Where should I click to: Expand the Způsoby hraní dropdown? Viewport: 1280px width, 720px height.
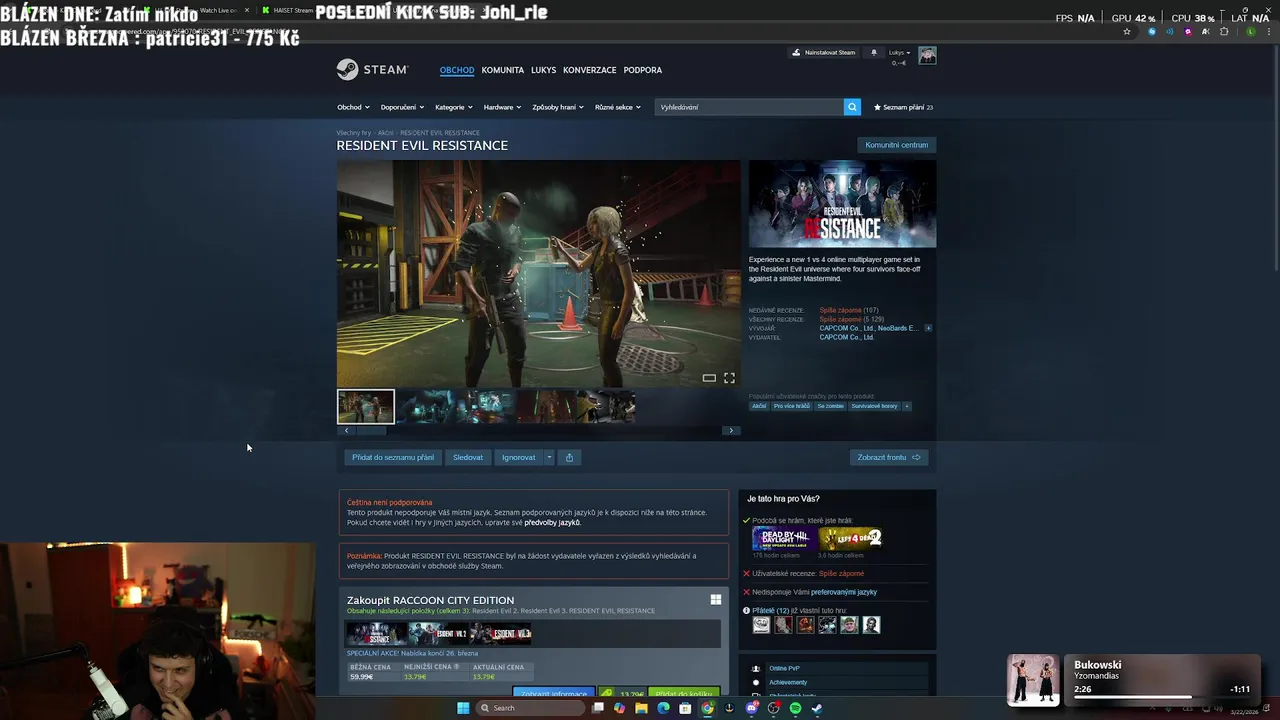558,107
